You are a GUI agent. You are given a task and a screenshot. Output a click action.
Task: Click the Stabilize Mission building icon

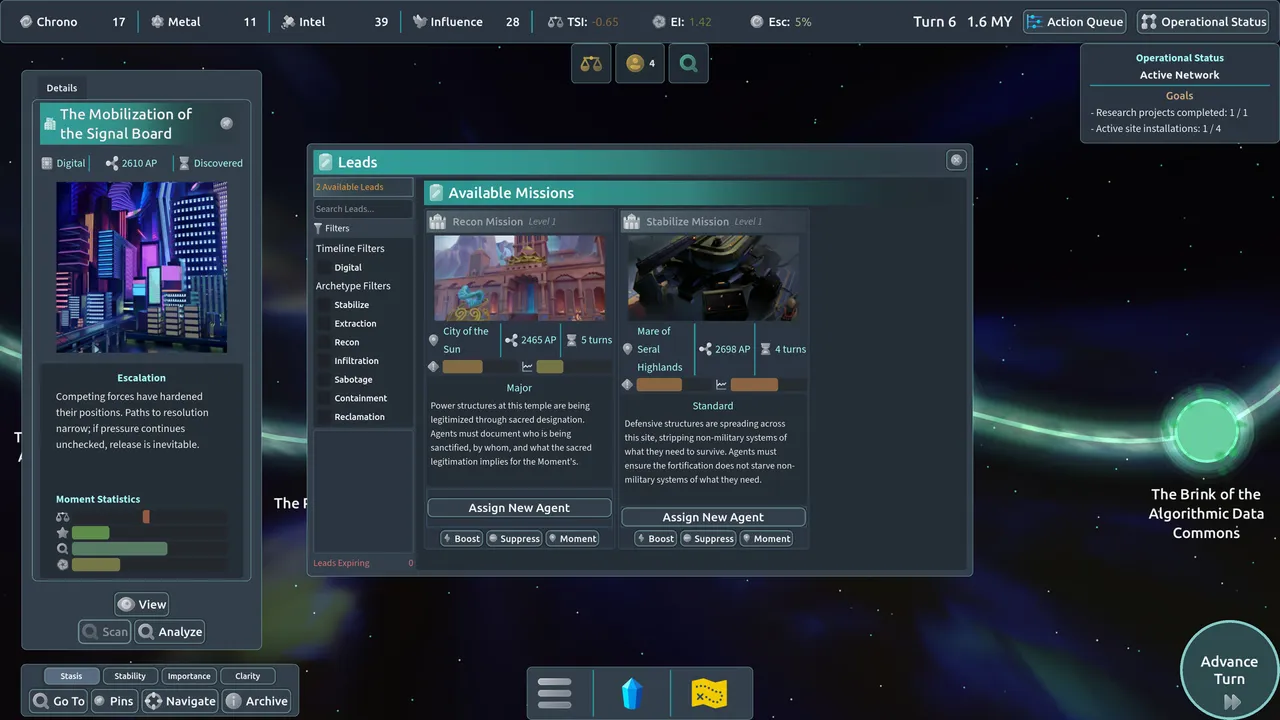(631, 222)
